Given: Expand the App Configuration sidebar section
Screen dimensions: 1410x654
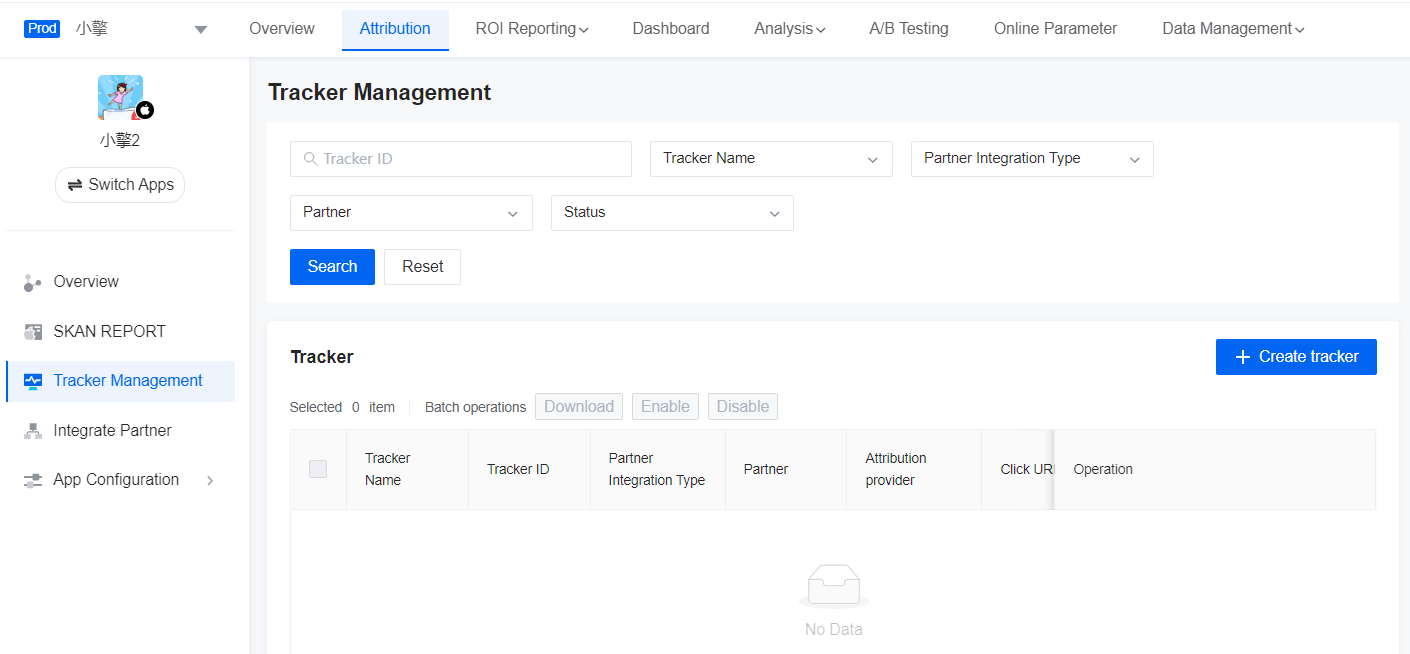Looking at the screenshot, I should point(210,479).
